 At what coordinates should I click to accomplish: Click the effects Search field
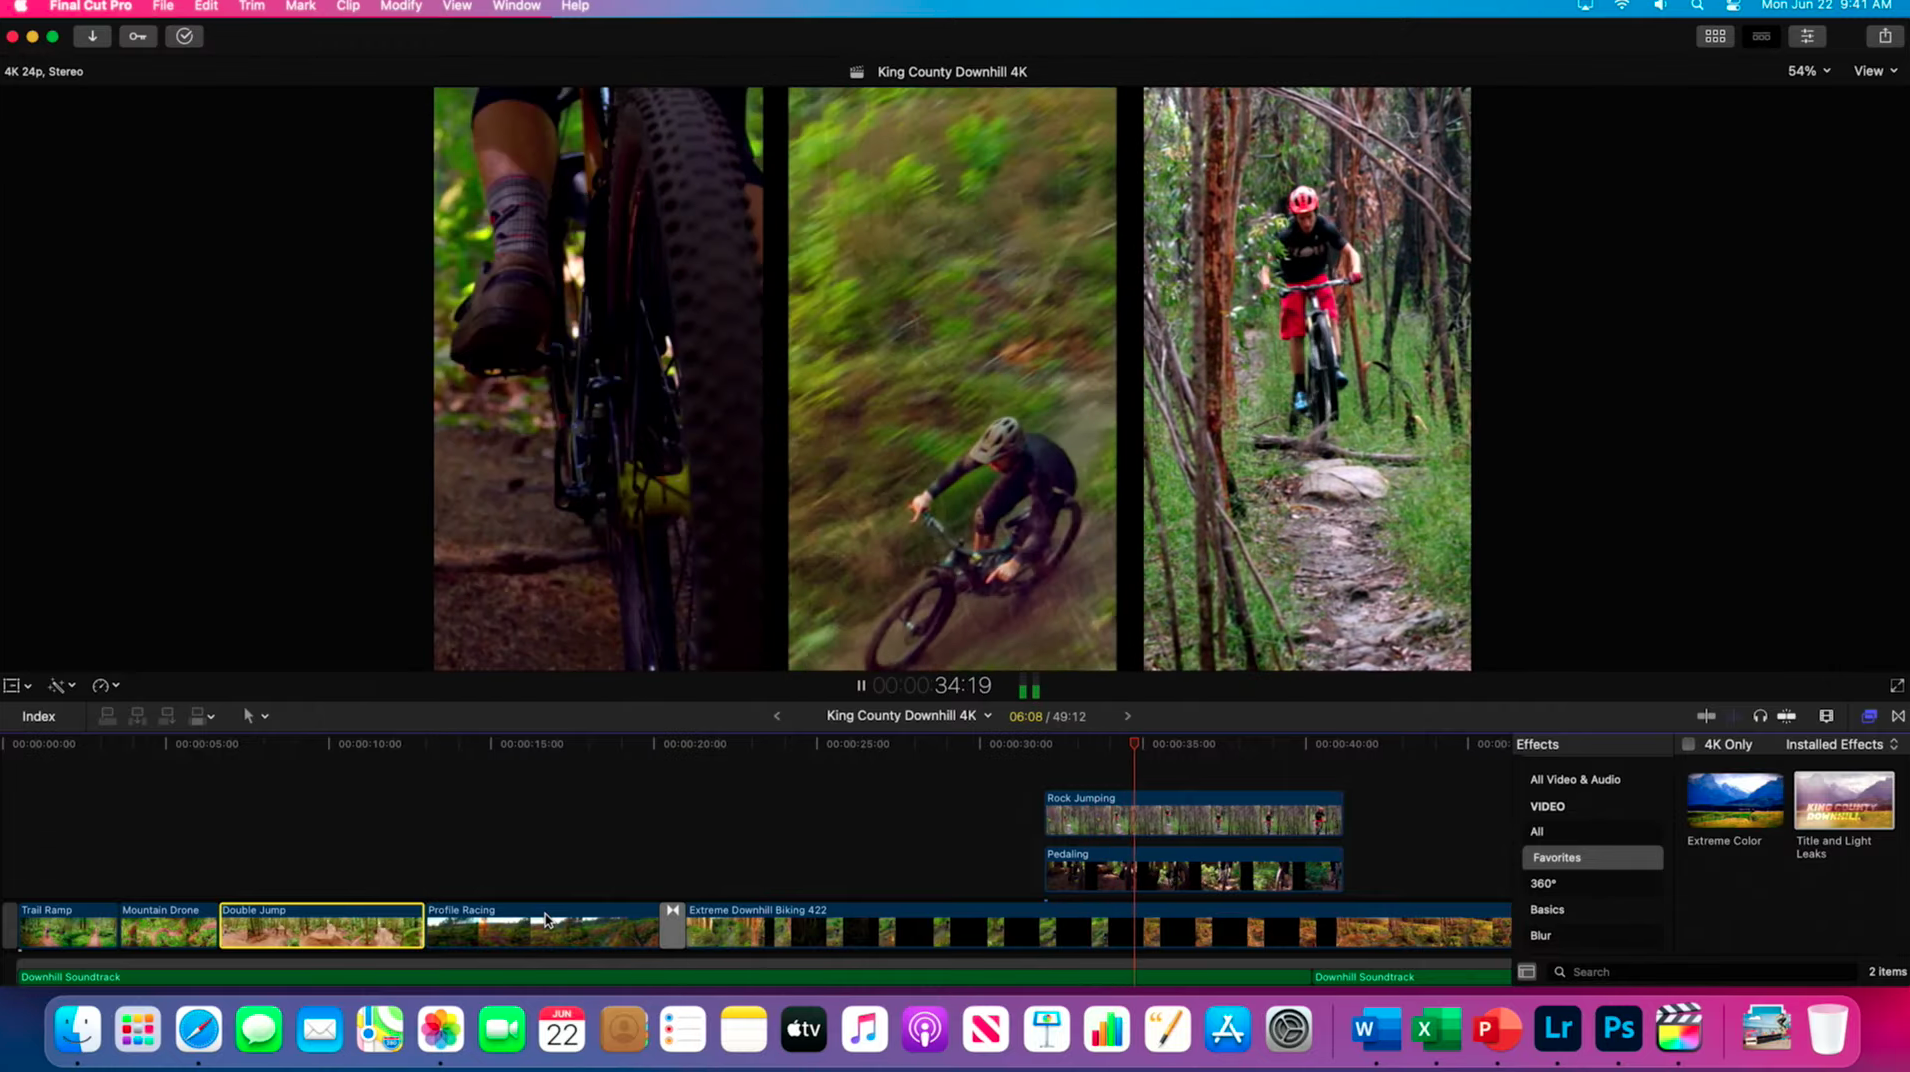tap(1705, 972)
